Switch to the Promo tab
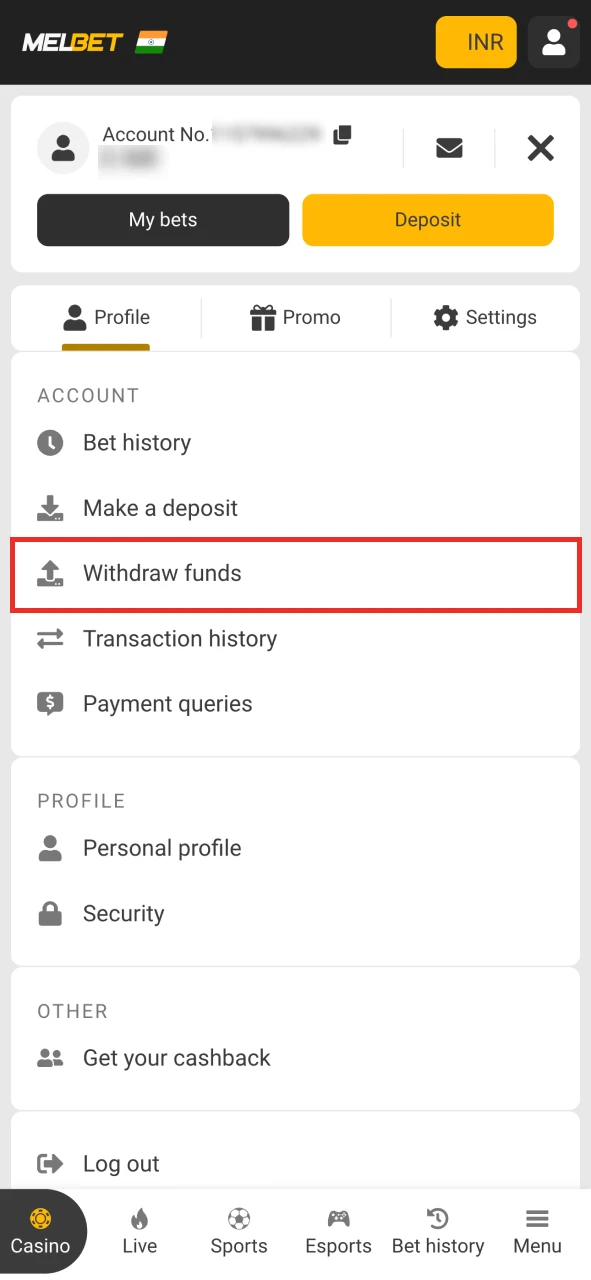591x1280 pixels. point(296,317)
